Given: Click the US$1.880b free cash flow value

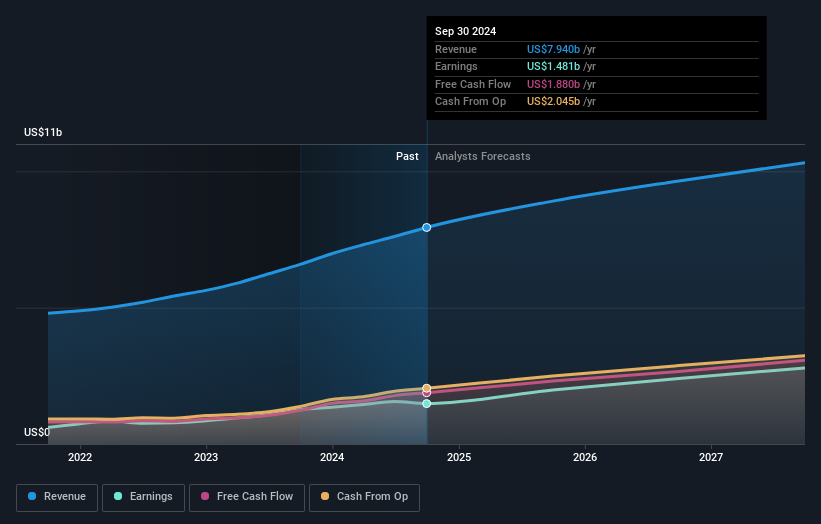Looking at the screenshot, I should 553,84.
